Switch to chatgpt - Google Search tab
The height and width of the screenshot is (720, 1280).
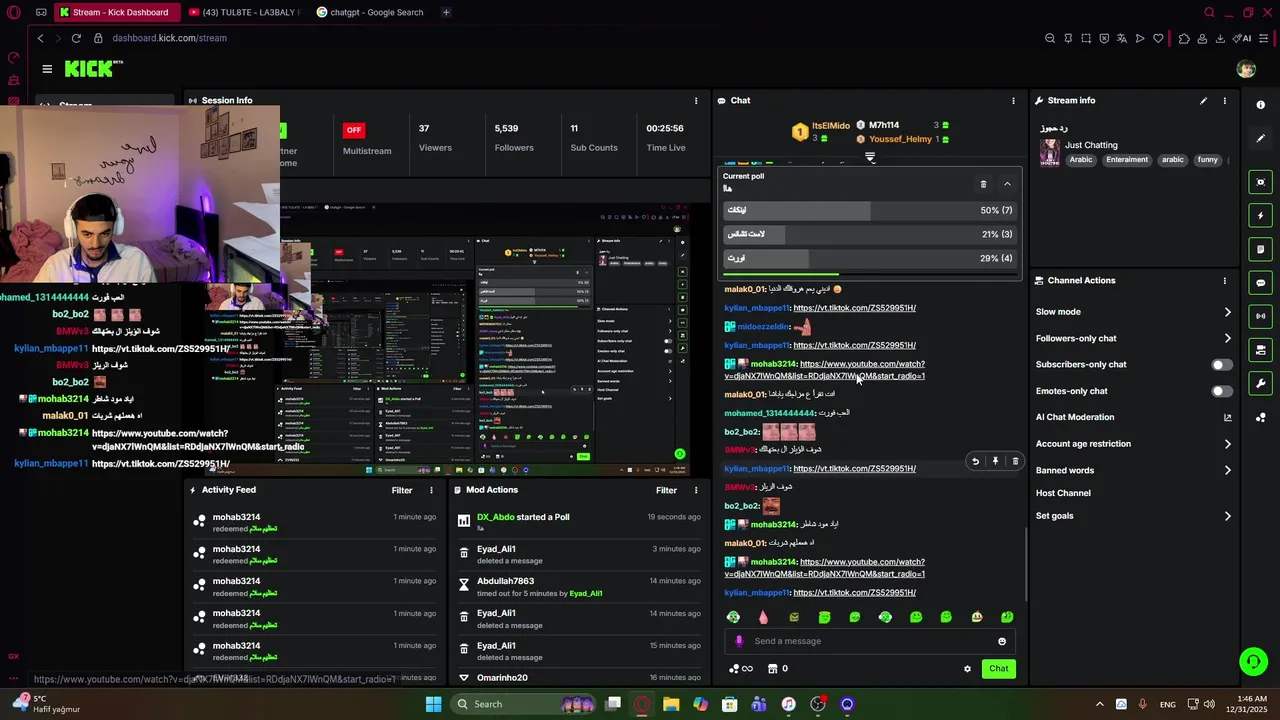click(370, 12)
